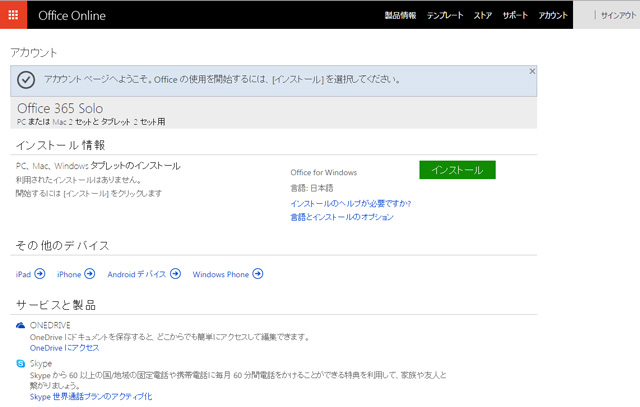Open the app launcher grid icon
Screen dimensions: 640x407
click(13, 15)
